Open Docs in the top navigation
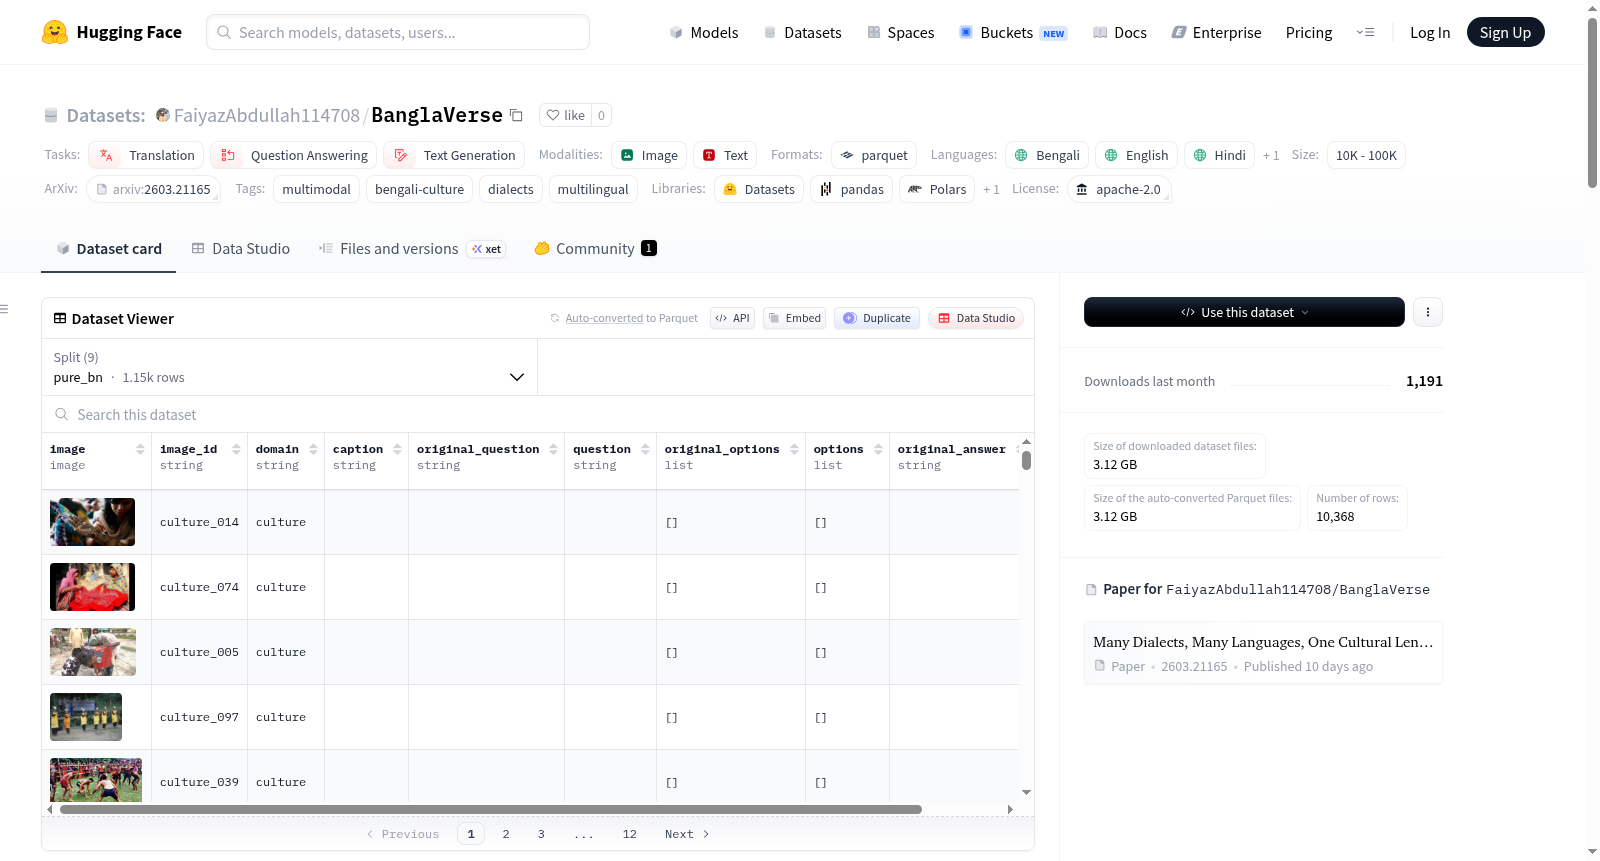 (1120, 32)
